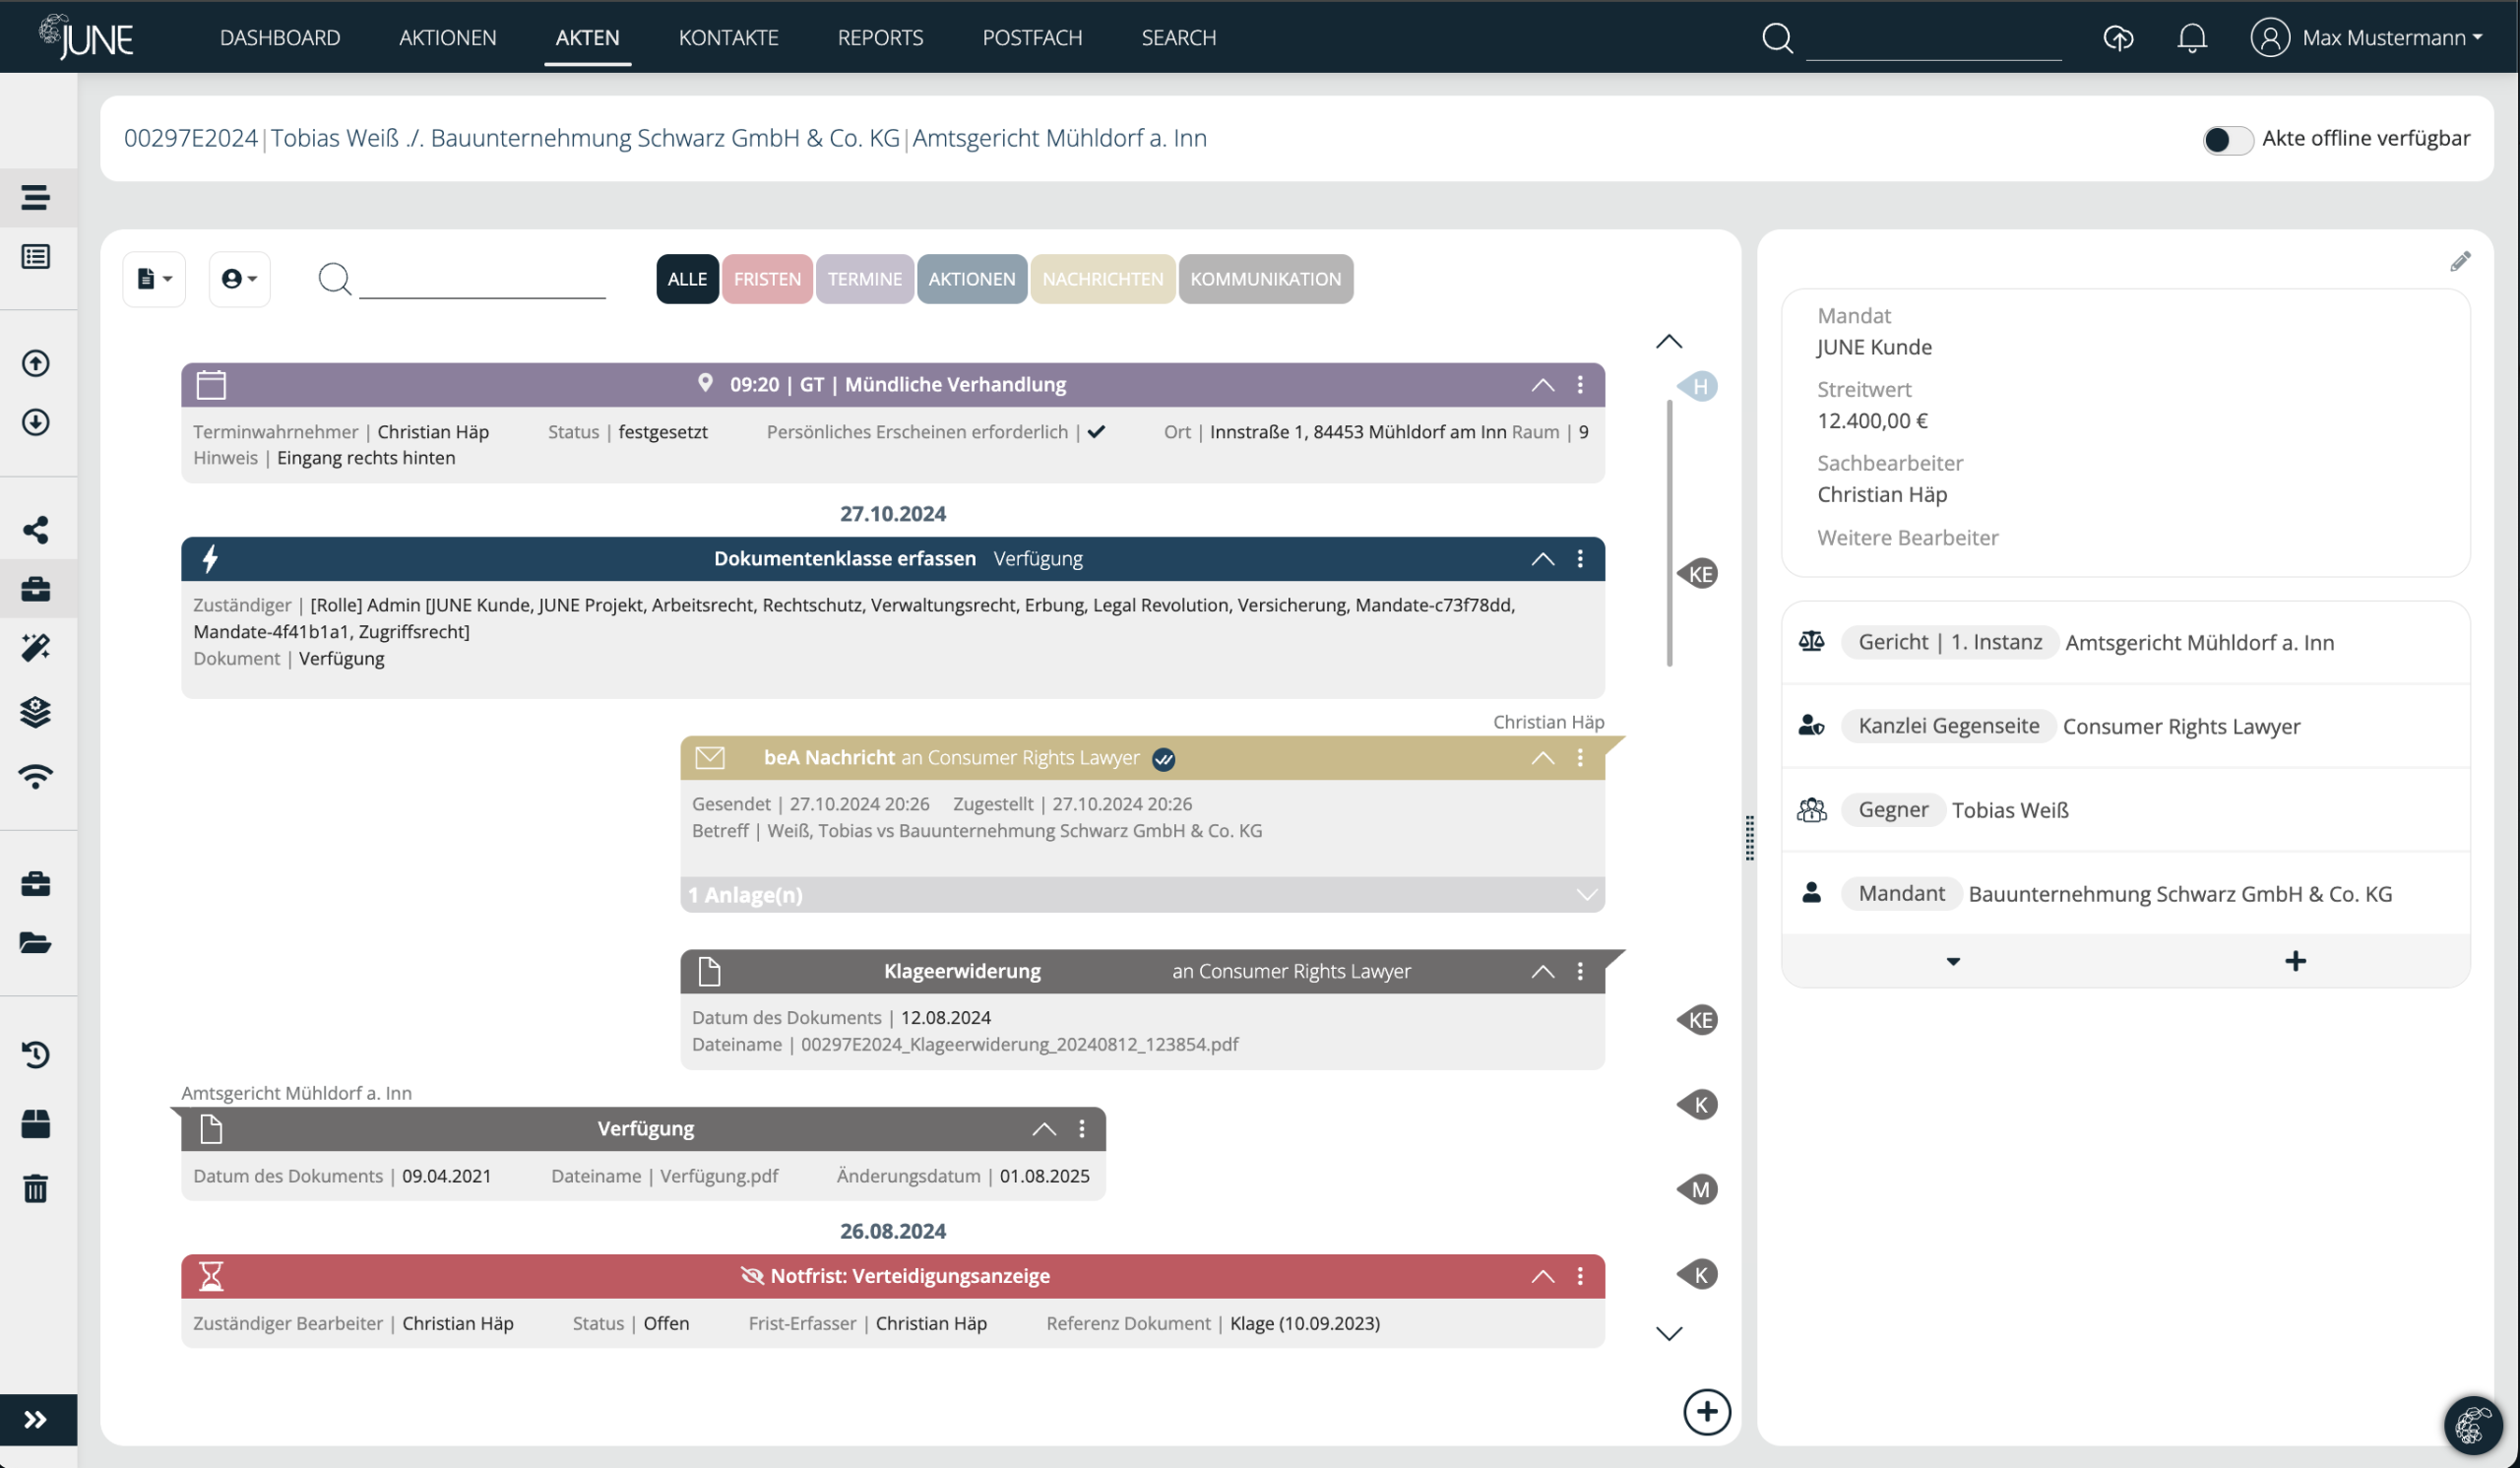Open the trash icon in the sidebar
2520x1468 pixels.
(36, 1189)
